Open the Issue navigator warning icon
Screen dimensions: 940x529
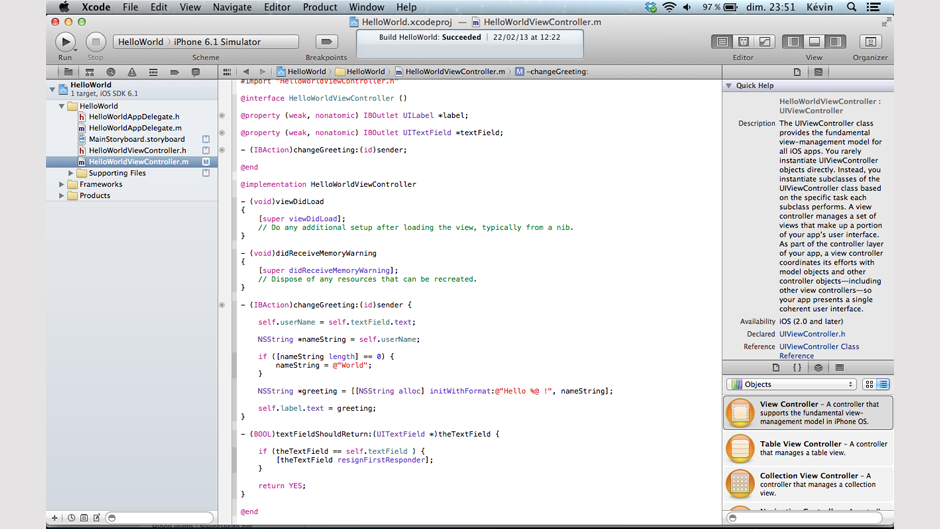pyautogui.click(x=132, y=72)
